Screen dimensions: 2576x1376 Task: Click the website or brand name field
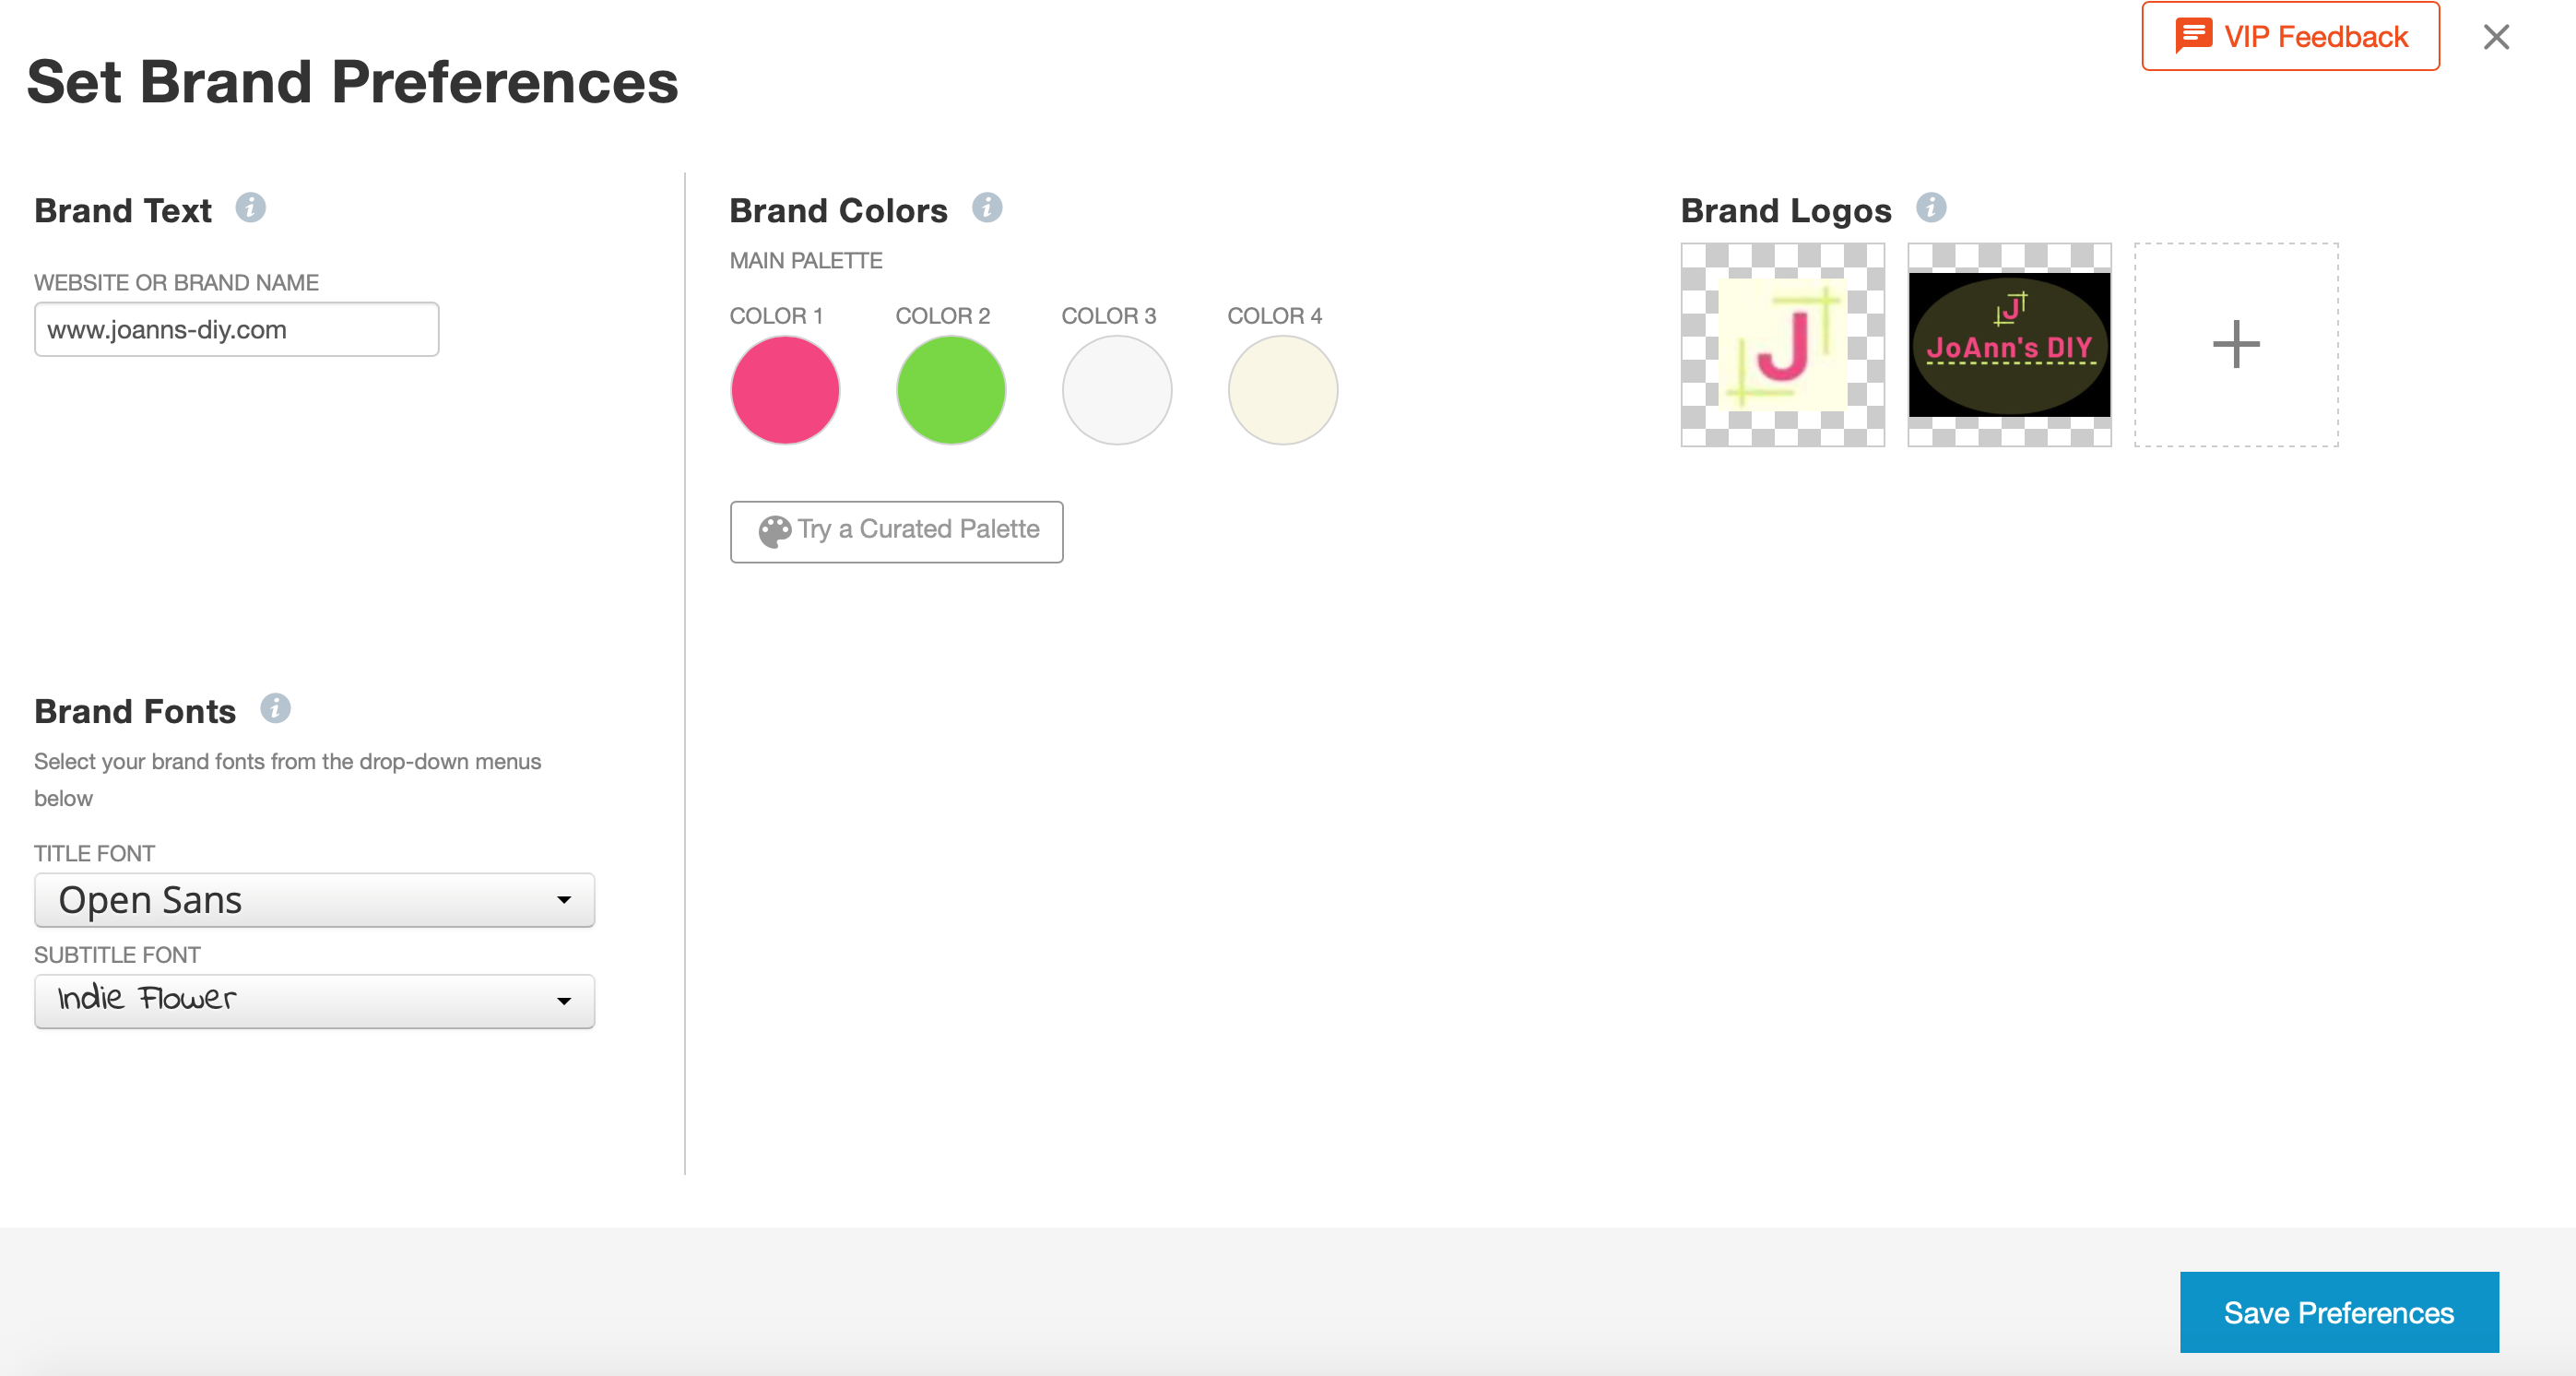236,329
